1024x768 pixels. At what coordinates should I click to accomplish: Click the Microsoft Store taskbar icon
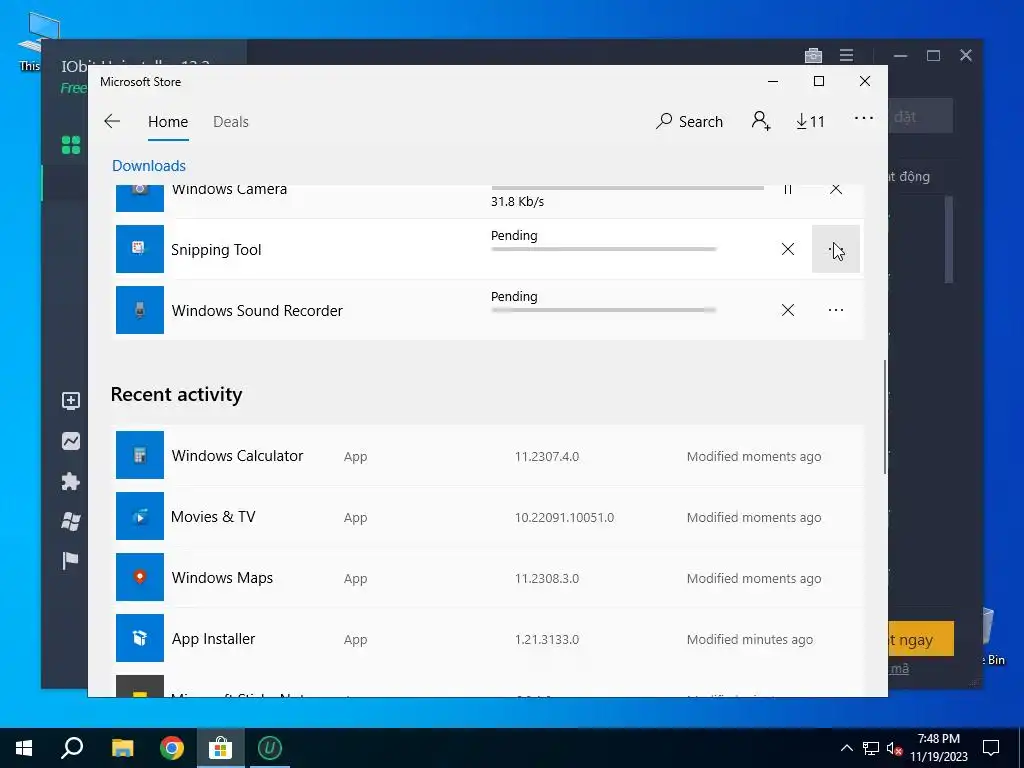[x=221, y=748]
